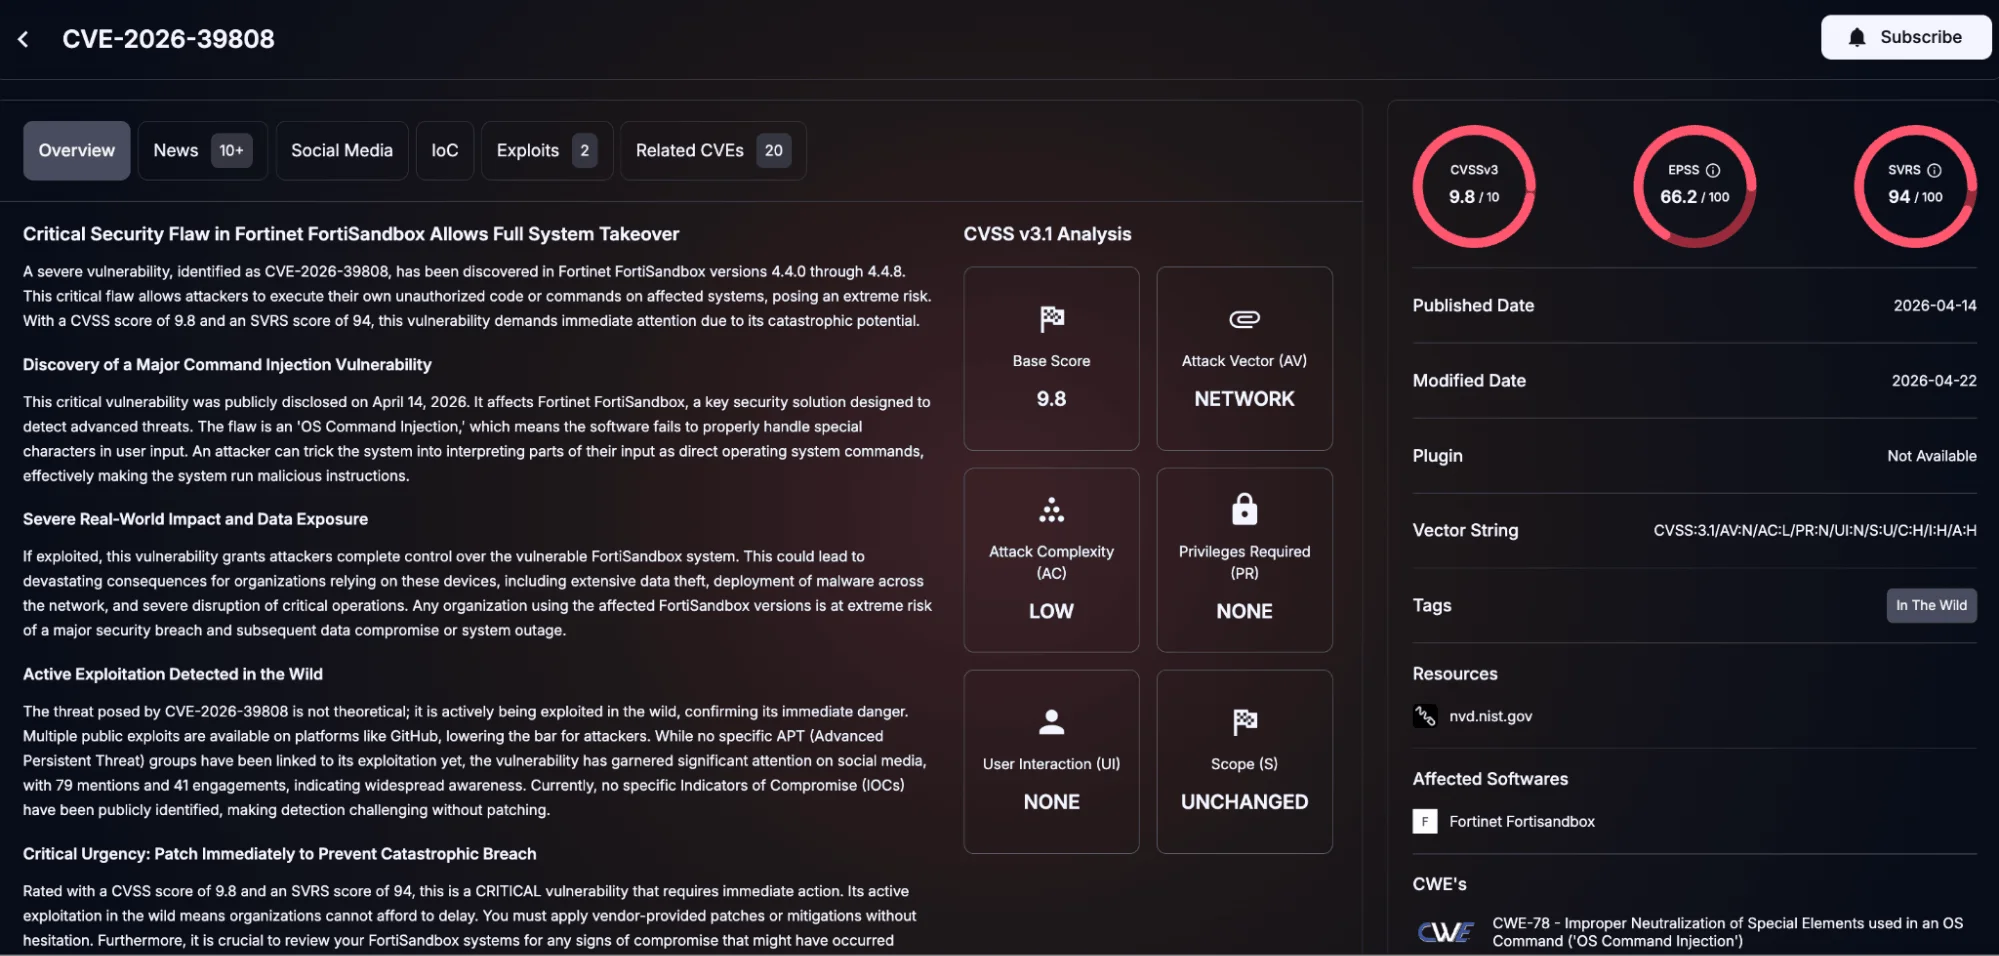
Task: Click the Subscribe button
Action: 1905,37
